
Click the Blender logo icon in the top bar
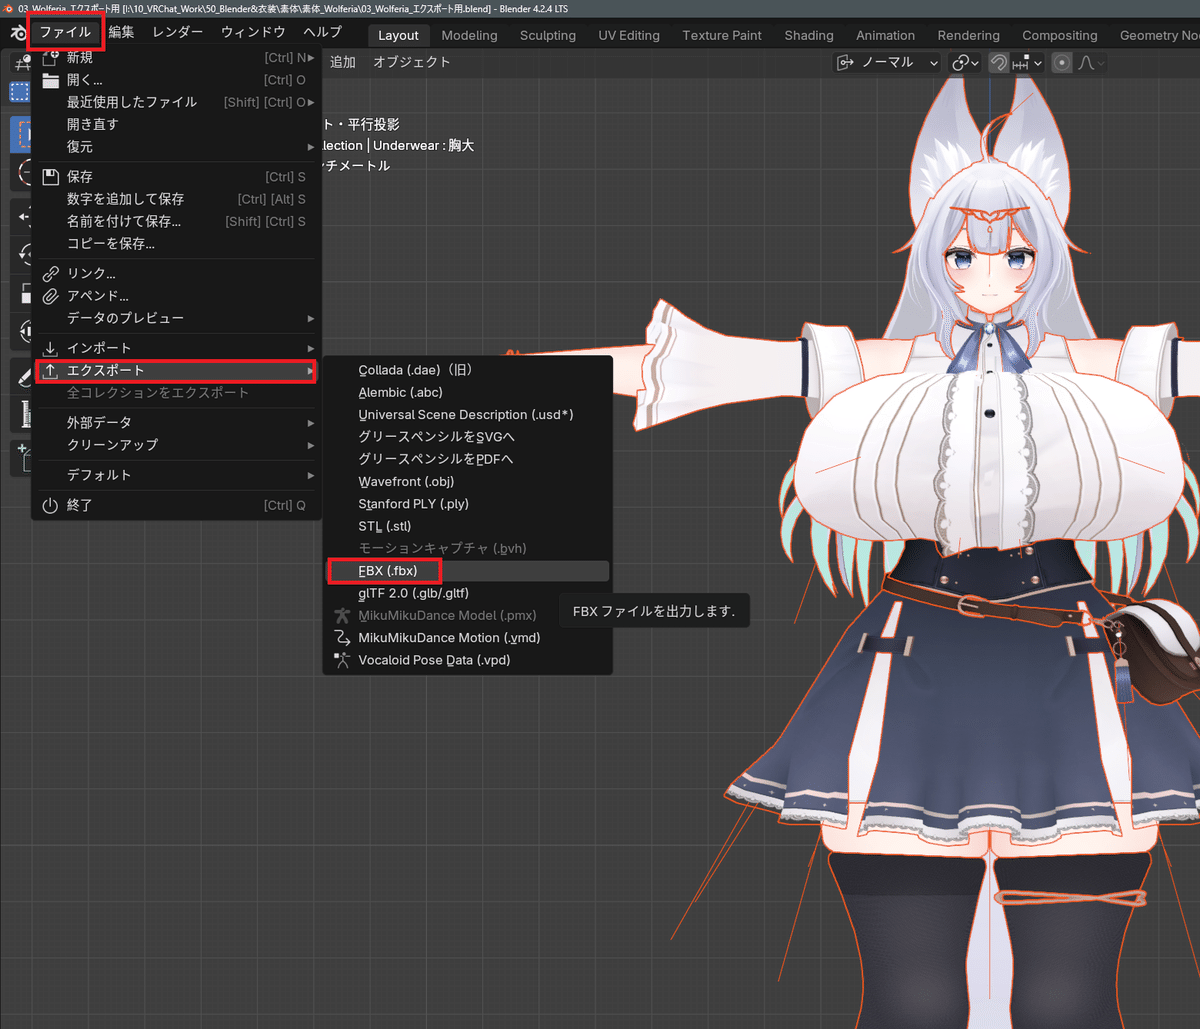pyautogui.click(x=16, y=33)
